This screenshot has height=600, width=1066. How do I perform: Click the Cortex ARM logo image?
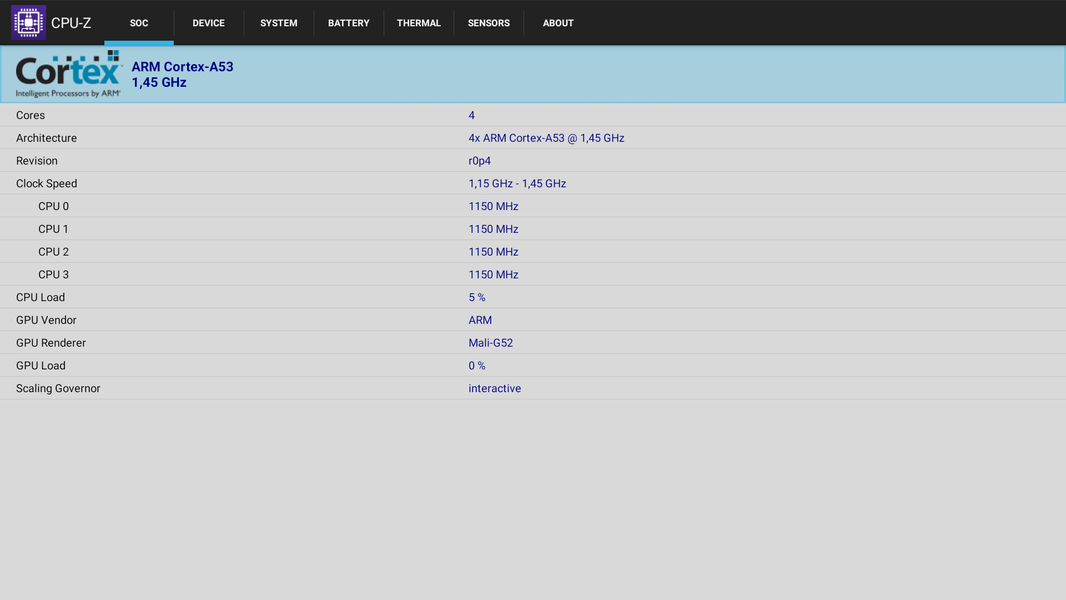pyautogui.click(x=68, y=74)
